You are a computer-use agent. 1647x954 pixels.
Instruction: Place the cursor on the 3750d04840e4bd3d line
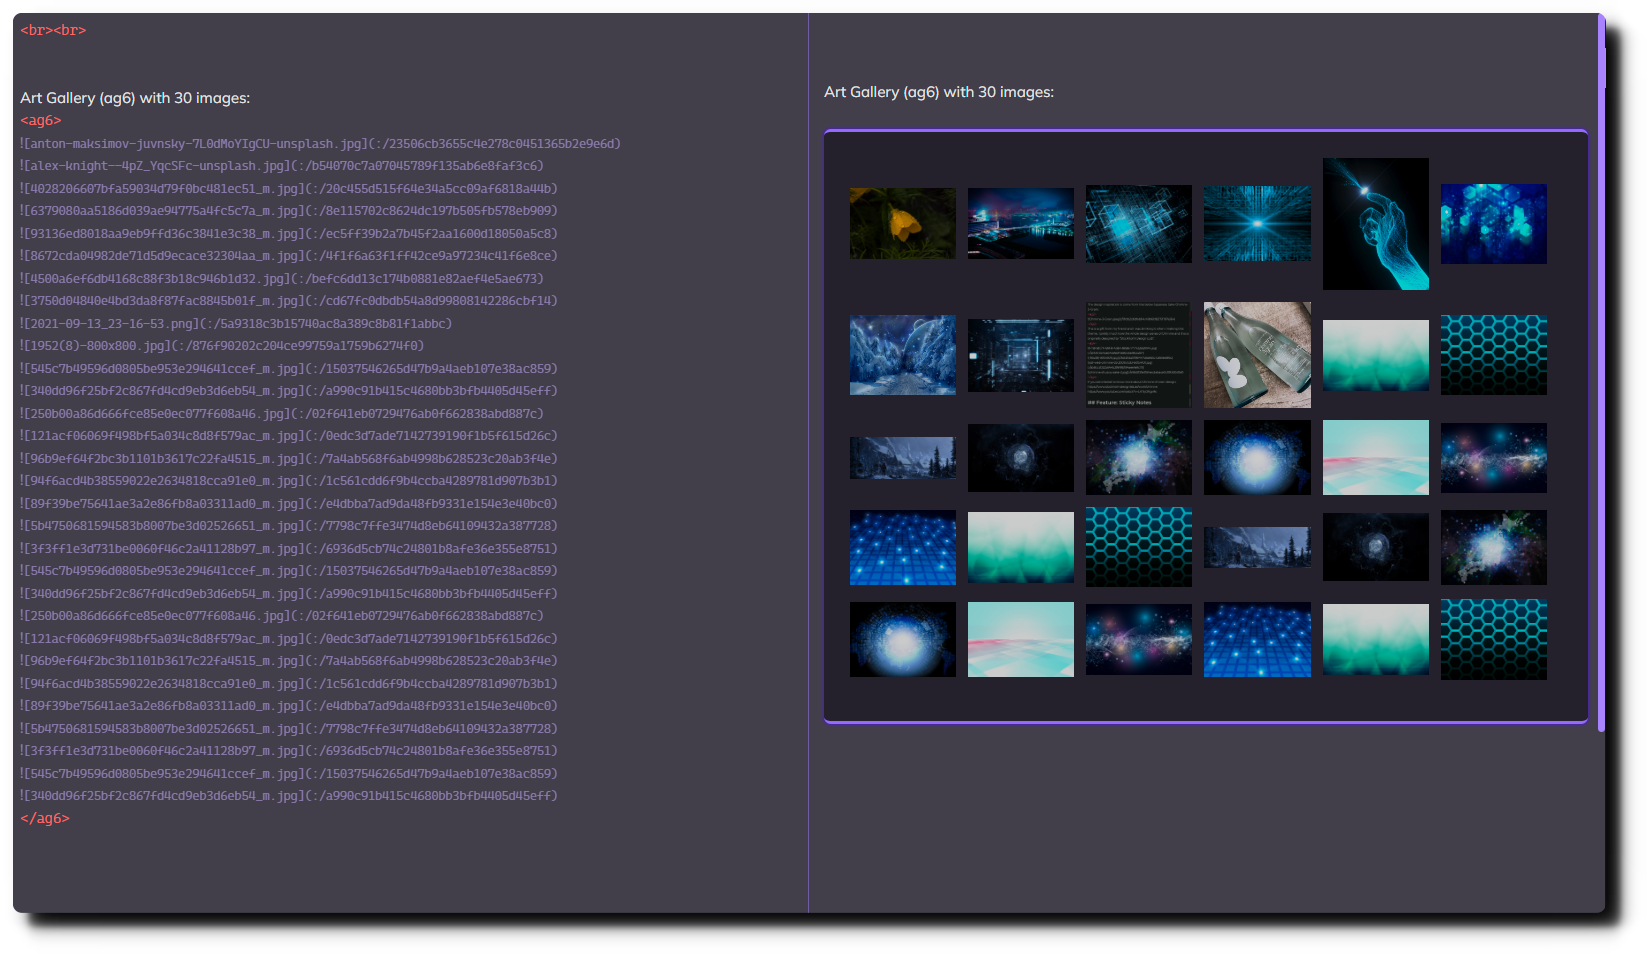click(288, 301)
